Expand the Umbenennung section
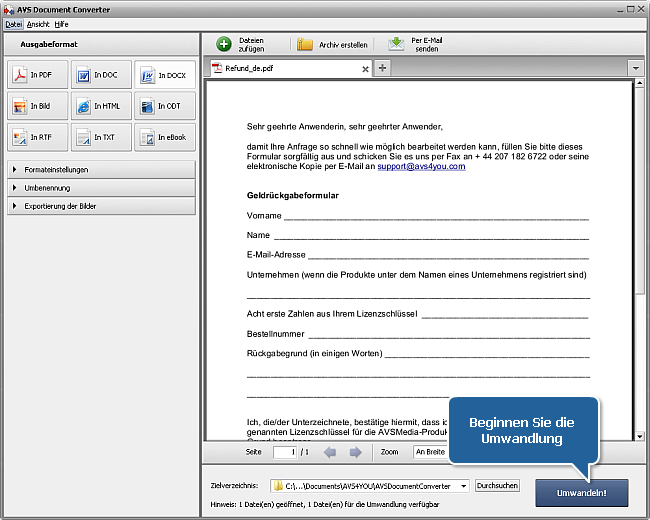650x520 pixels. click(x=100, y=188)
